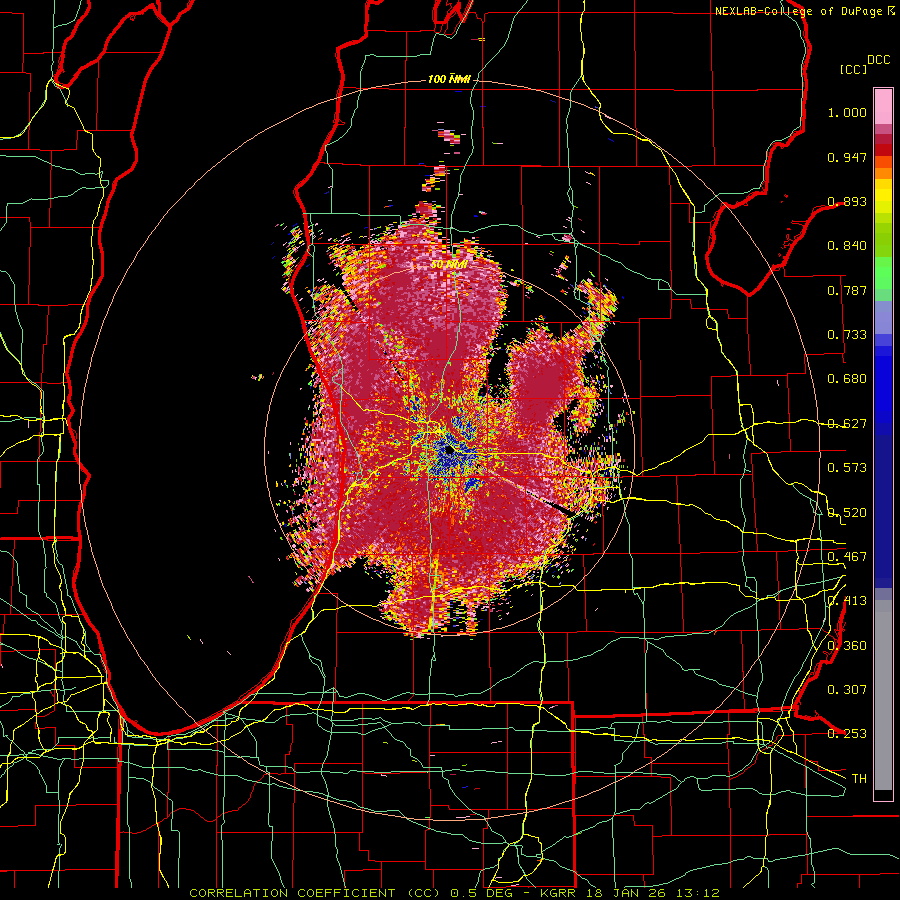Viewport: 900px width, 900px height.
Task: Click the KGRR station identifier
Action: pyautogui.click(x=559, y=893)
